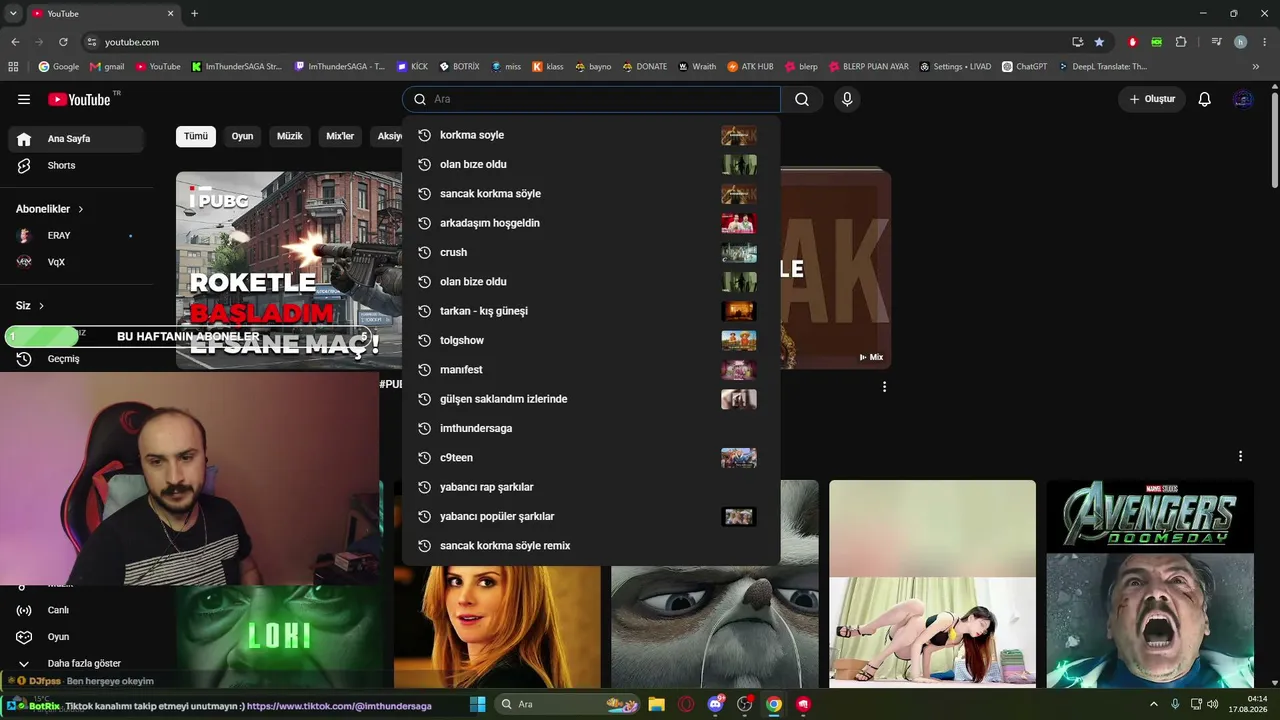The image size is (1280, 720).
Task: Click the red hand extension icon
Action: pyautogui.click(x=1132, y=42)
